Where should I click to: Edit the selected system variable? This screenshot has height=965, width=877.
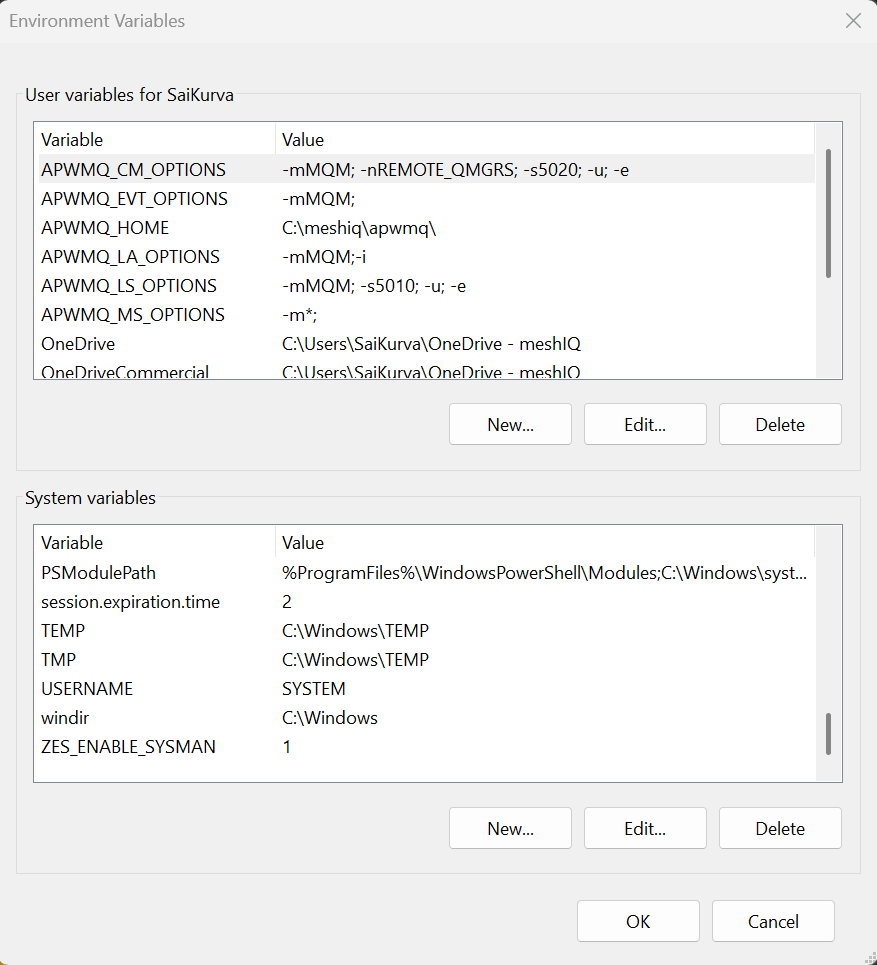(x=644, y=828)
